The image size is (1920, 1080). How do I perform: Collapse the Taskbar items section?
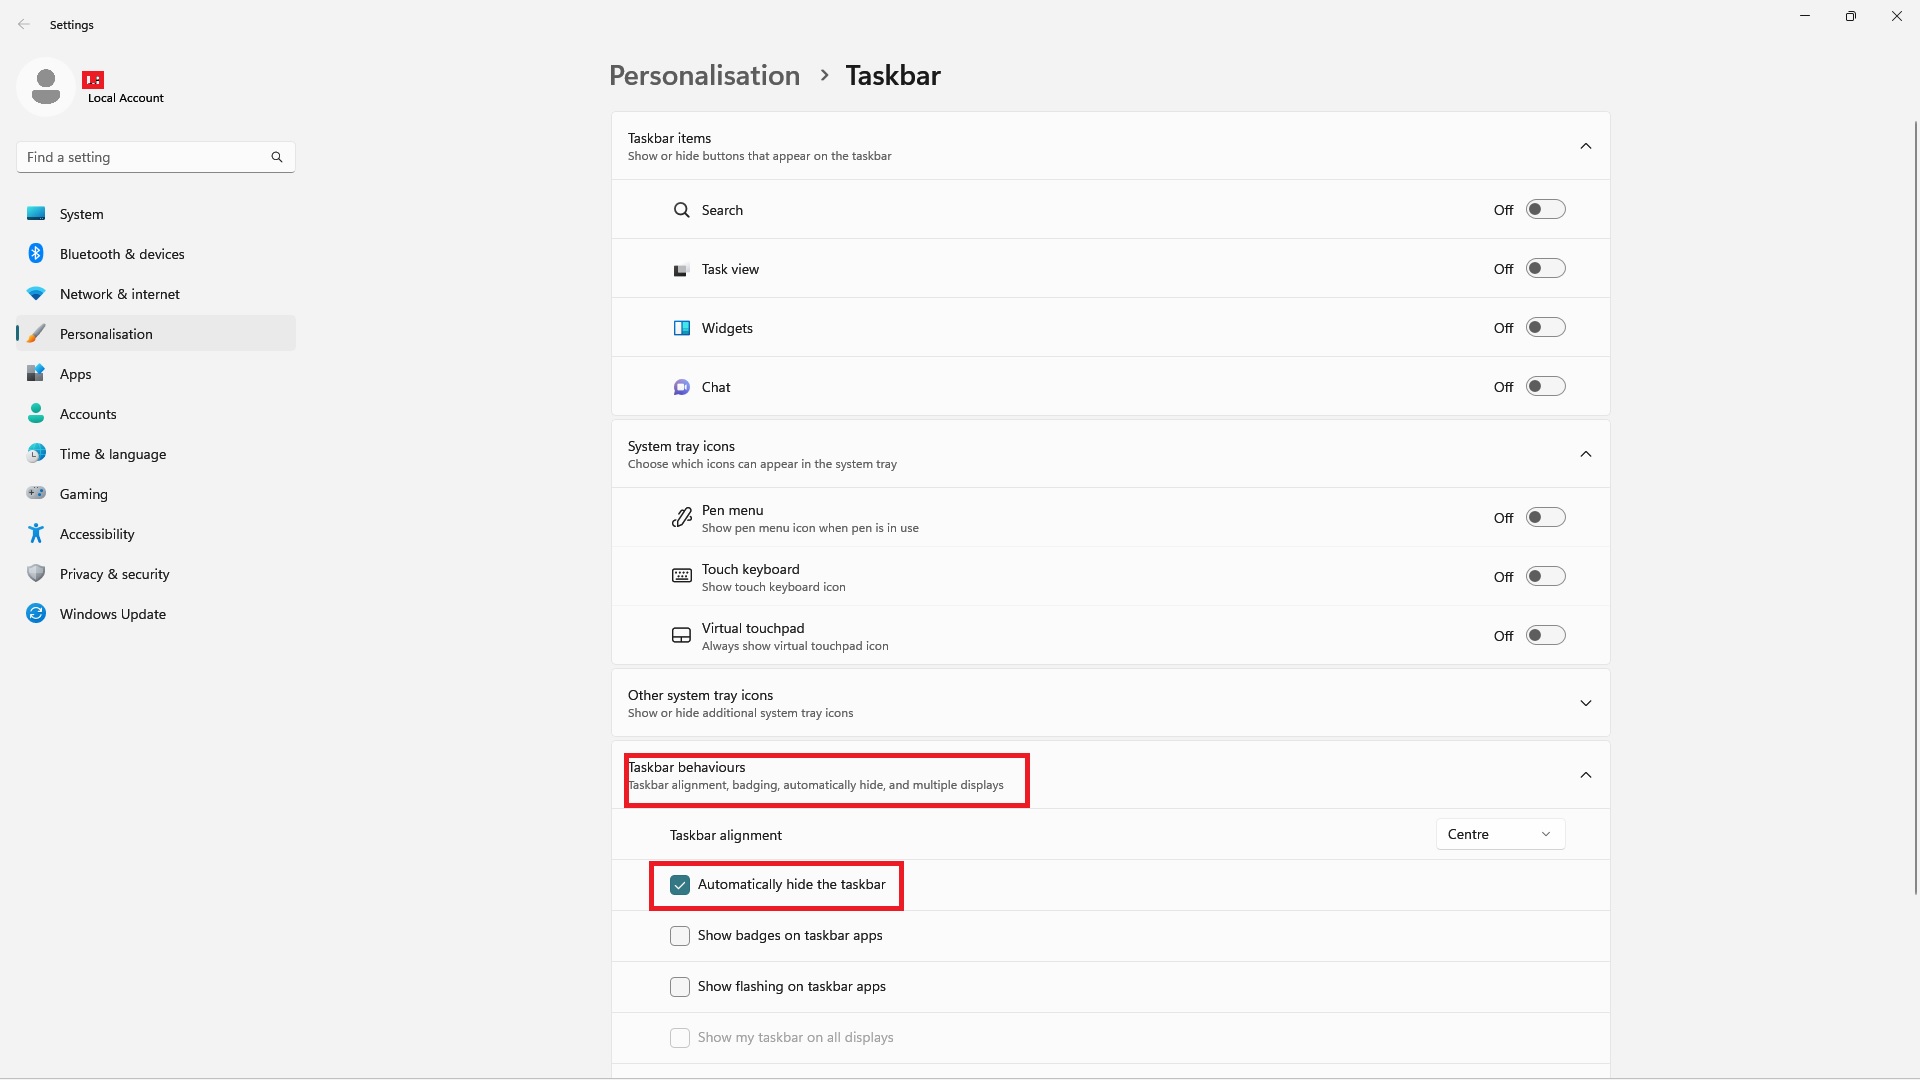point(1585,146)
